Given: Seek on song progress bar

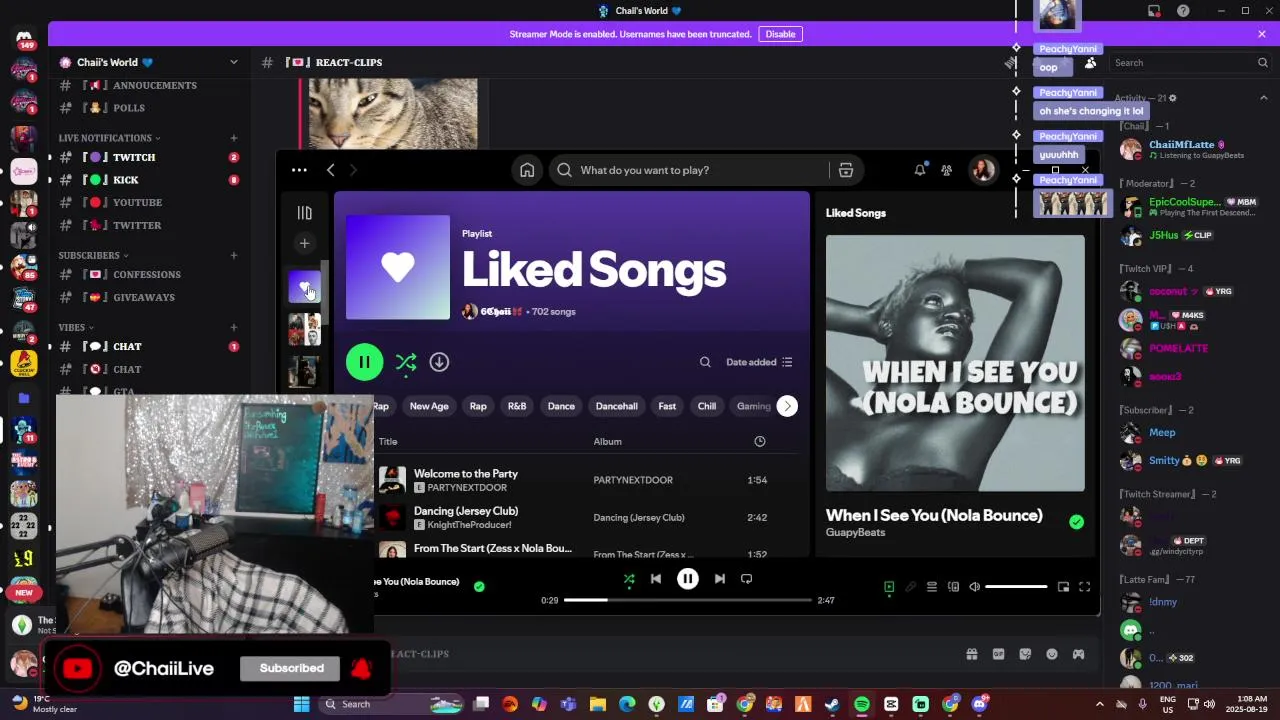Looking at the screenshot, I should click(687, 600).
